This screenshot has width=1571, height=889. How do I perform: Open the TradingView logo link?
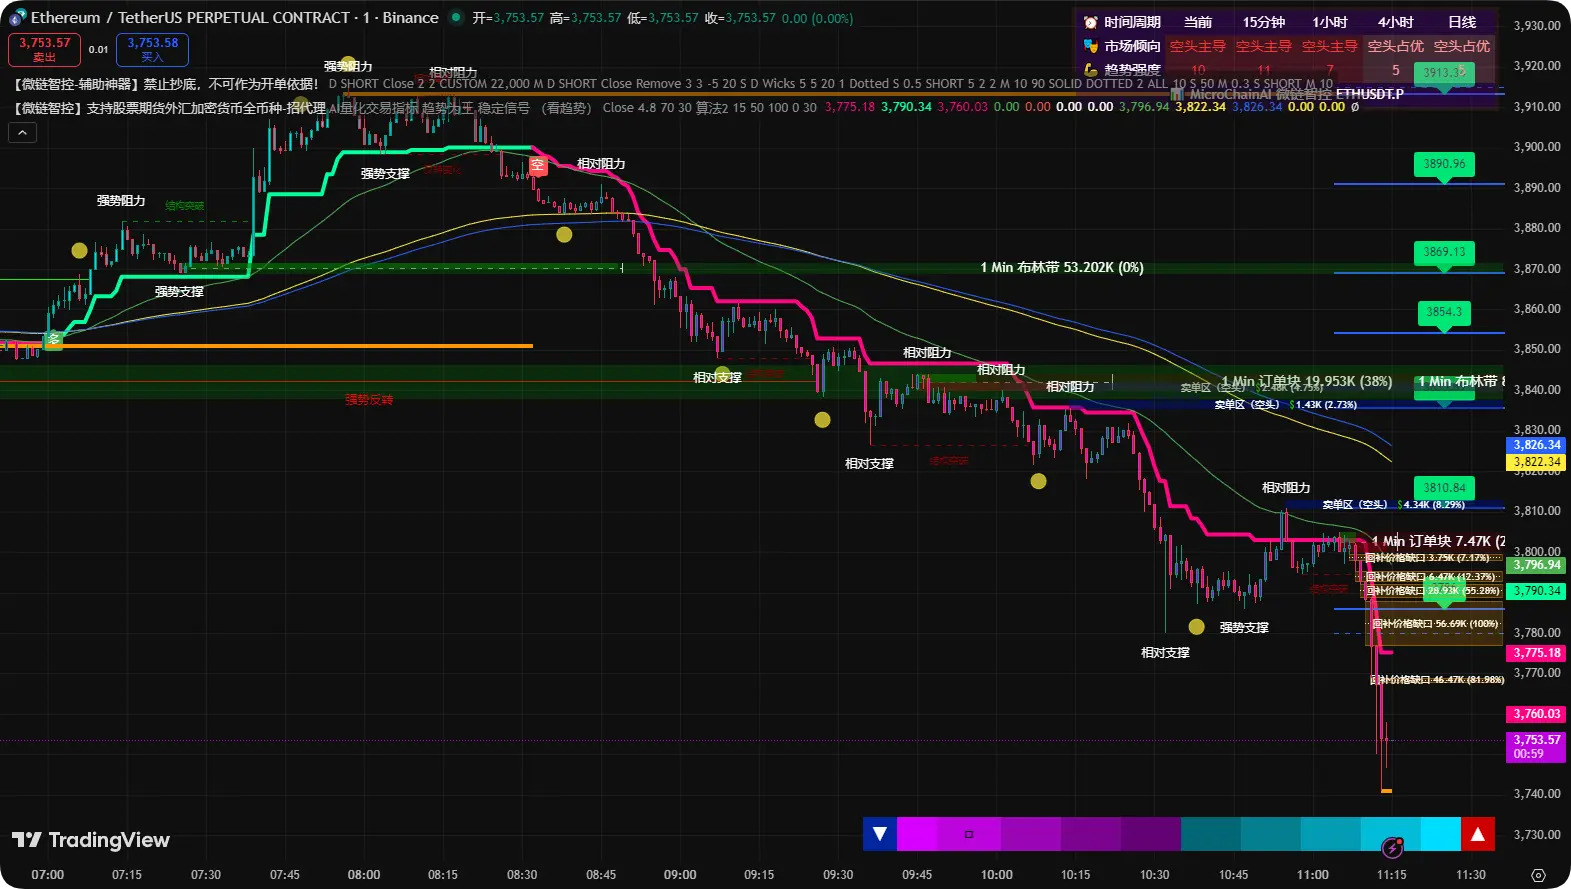coord(91,840)
